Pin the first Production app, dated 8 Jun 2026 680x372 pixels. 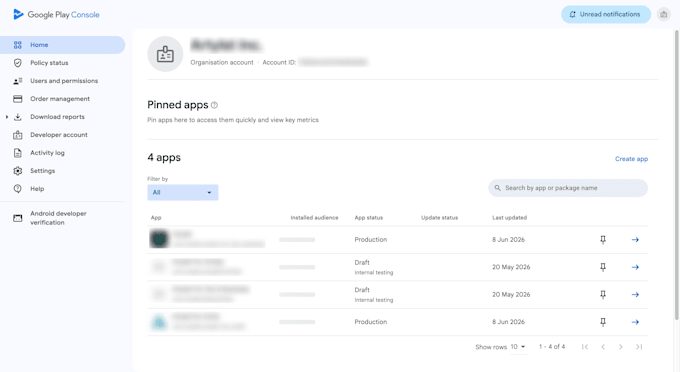click(x=603, y=239)
